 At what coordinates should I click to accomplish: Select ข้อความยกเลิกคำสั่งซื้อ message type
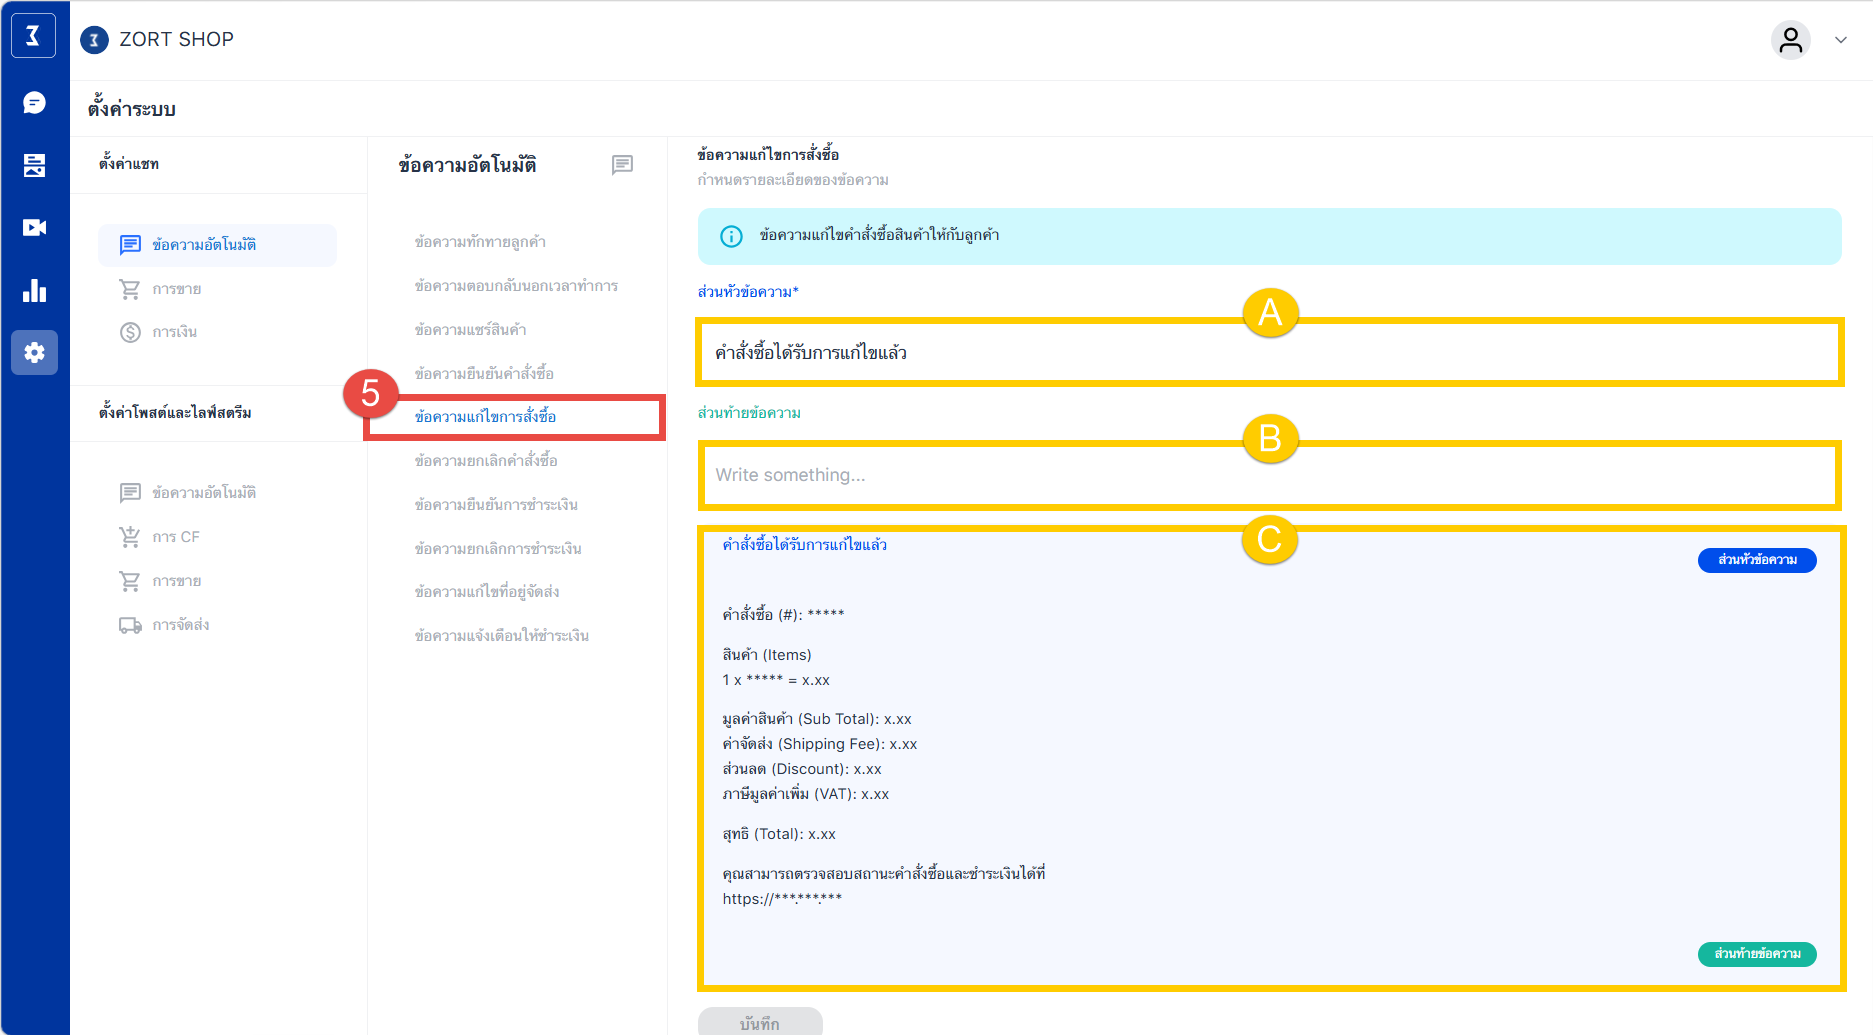[486, 461]
